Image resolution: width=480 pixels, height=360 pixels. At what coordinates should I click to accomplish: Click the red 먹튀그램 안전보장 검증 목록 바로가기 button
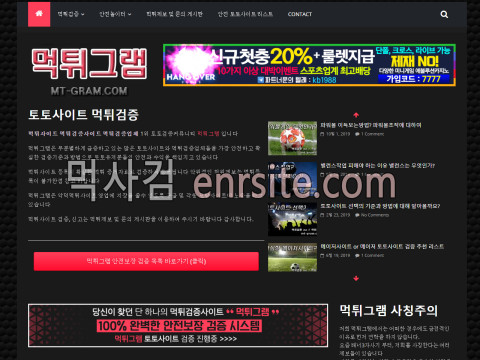click(146, 261)
